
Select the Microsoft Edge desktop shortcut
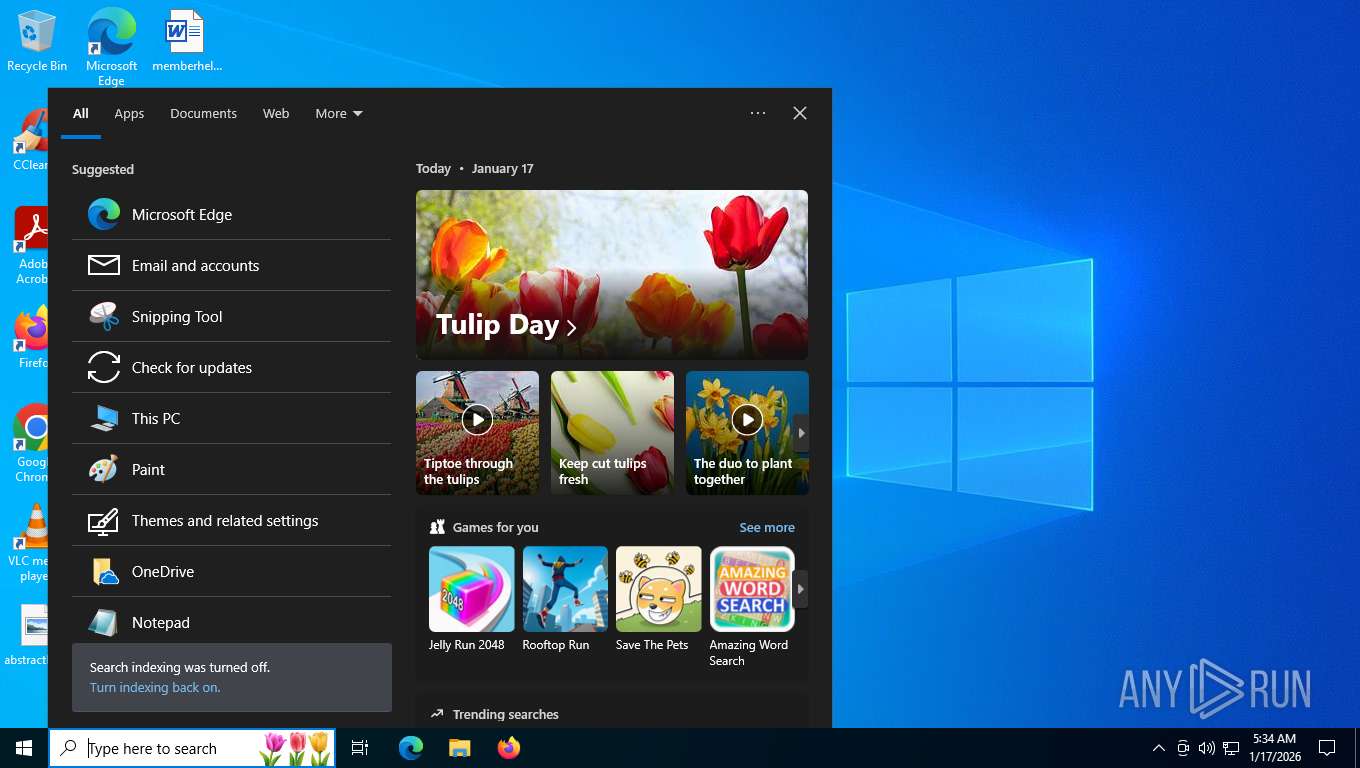(x=111, y=47)
